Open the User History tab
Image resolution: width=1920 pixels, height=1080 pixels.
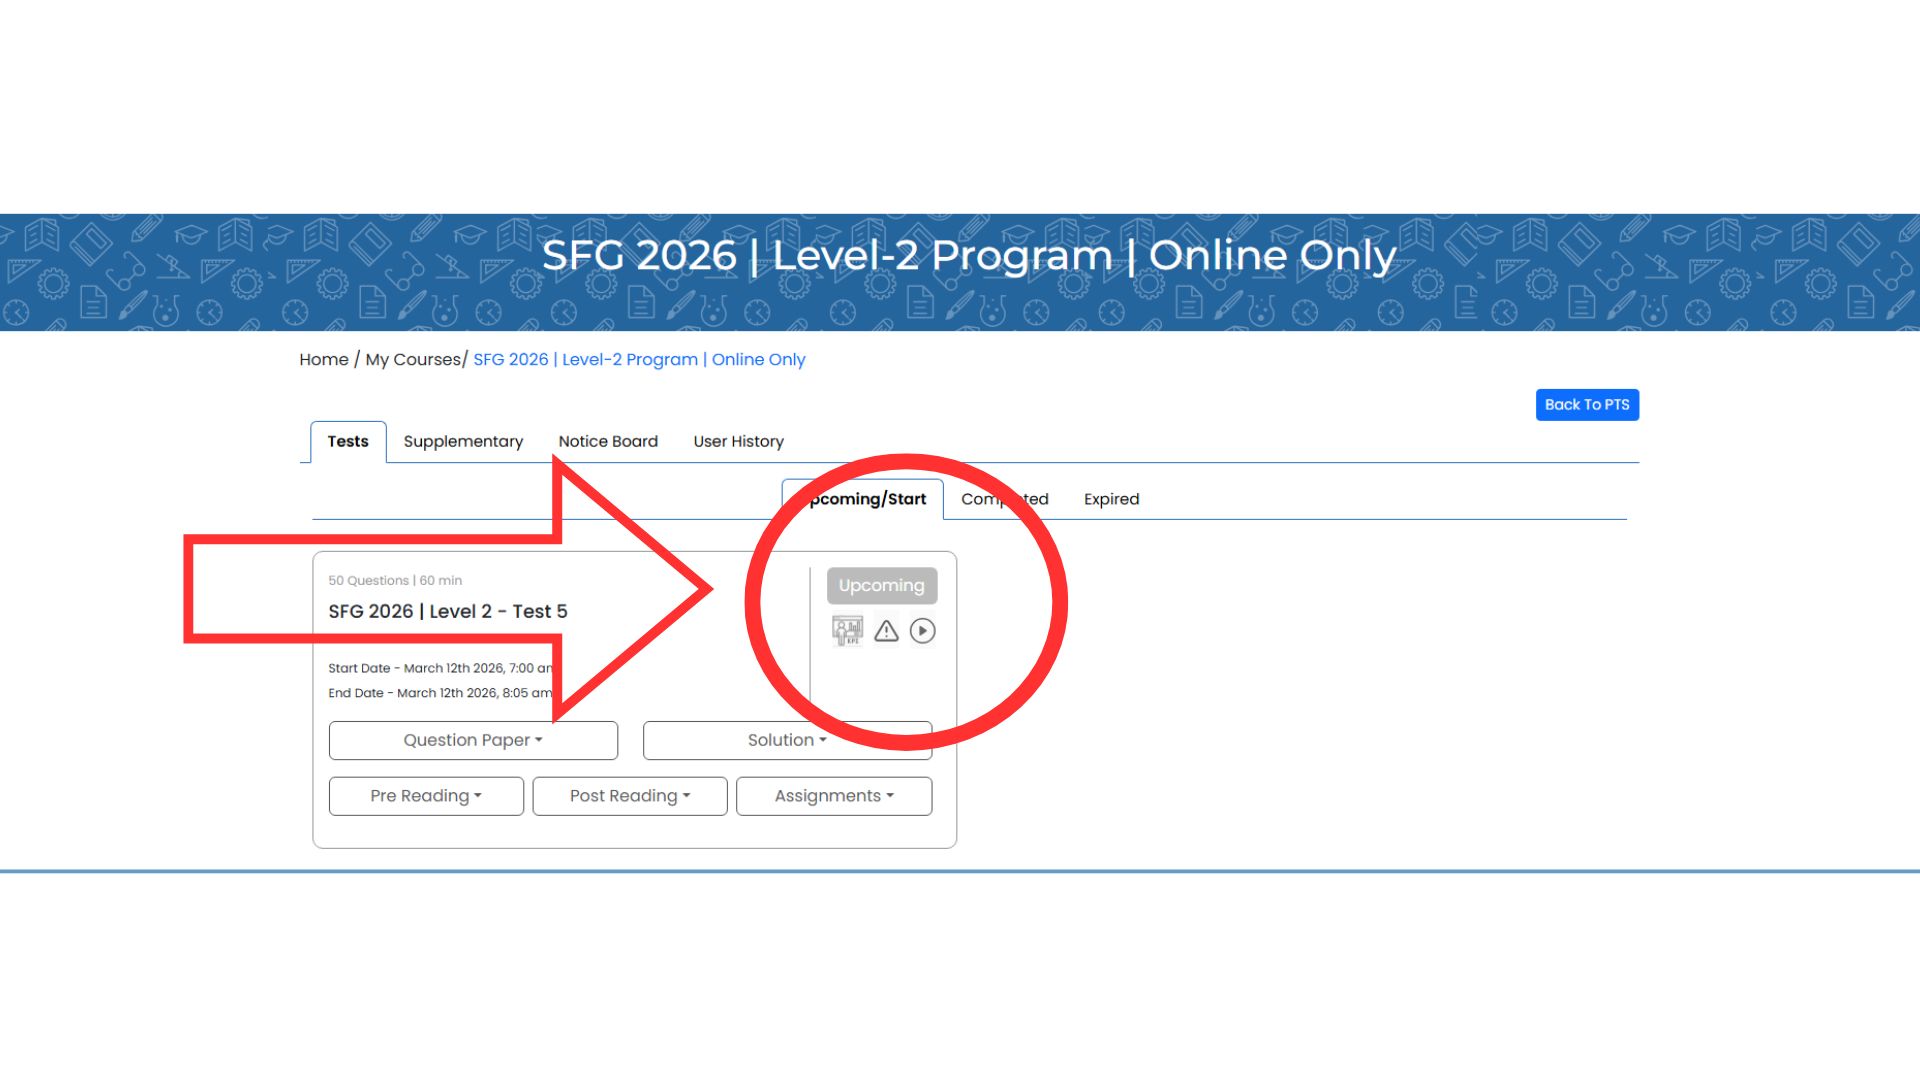(x=738, y=441)
